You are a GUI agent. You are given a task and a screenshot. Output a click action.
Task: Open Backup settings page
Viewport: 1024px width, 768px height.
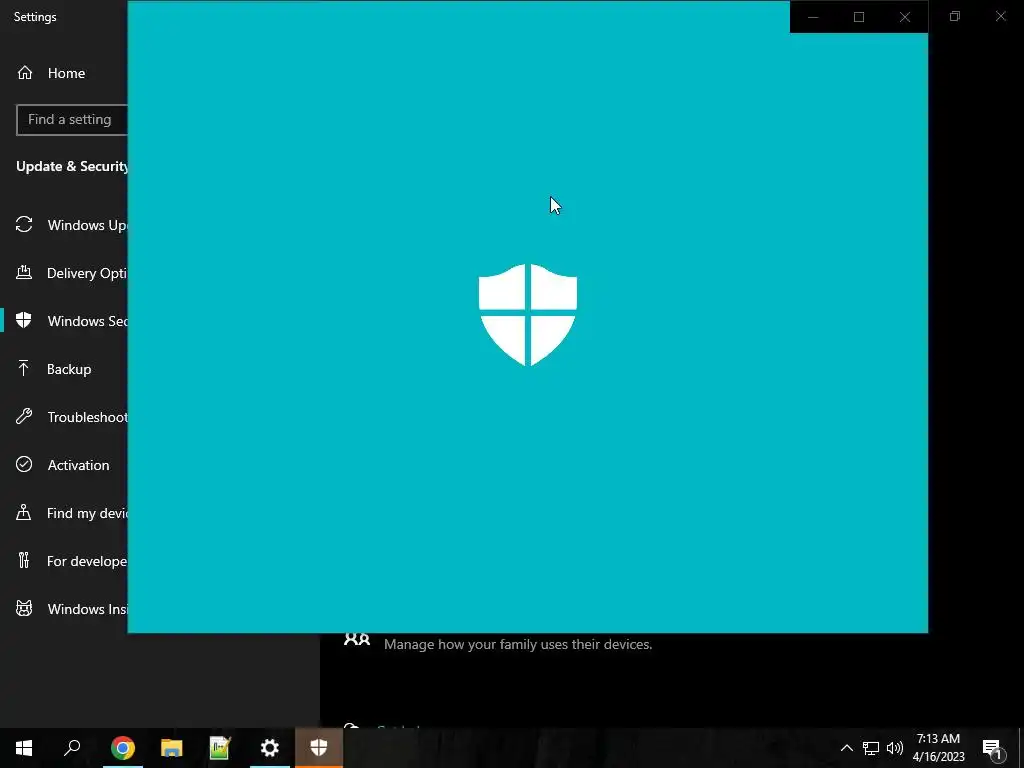point(64,369)
